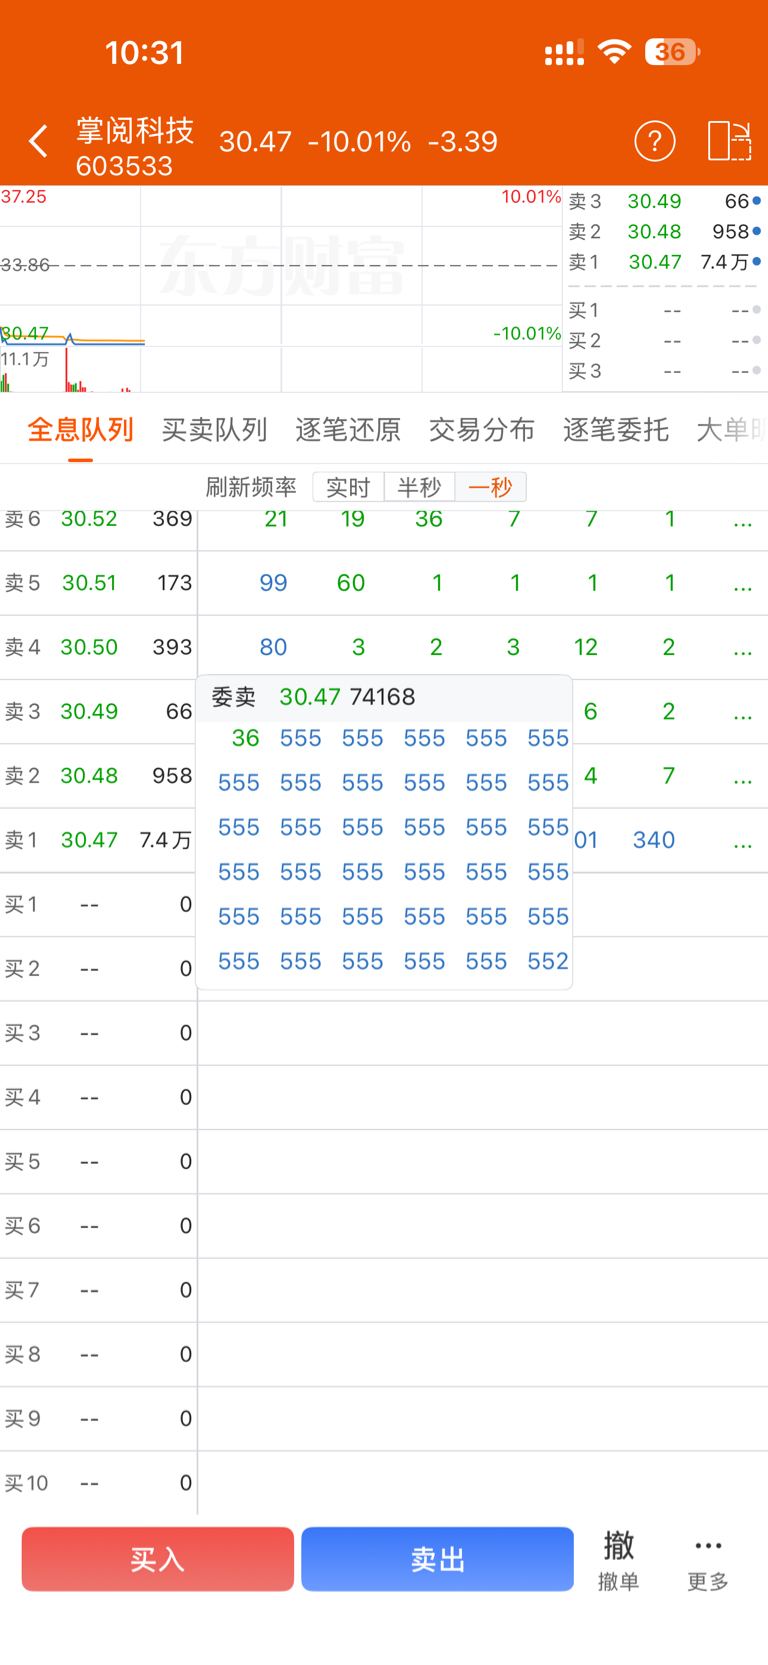Select mini order book 卖2 30.48 row
Viewport: 768px width, 1665px height.
(664, 232)
